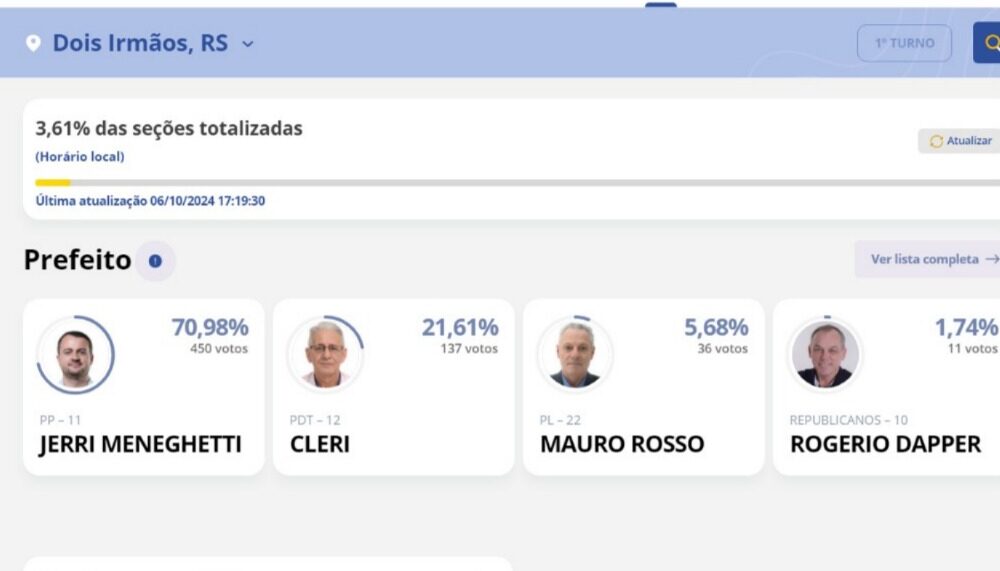Click the refresh icon in Atualizar
The width and height of the screenshot is (1000, 571).
coord(936,141)
